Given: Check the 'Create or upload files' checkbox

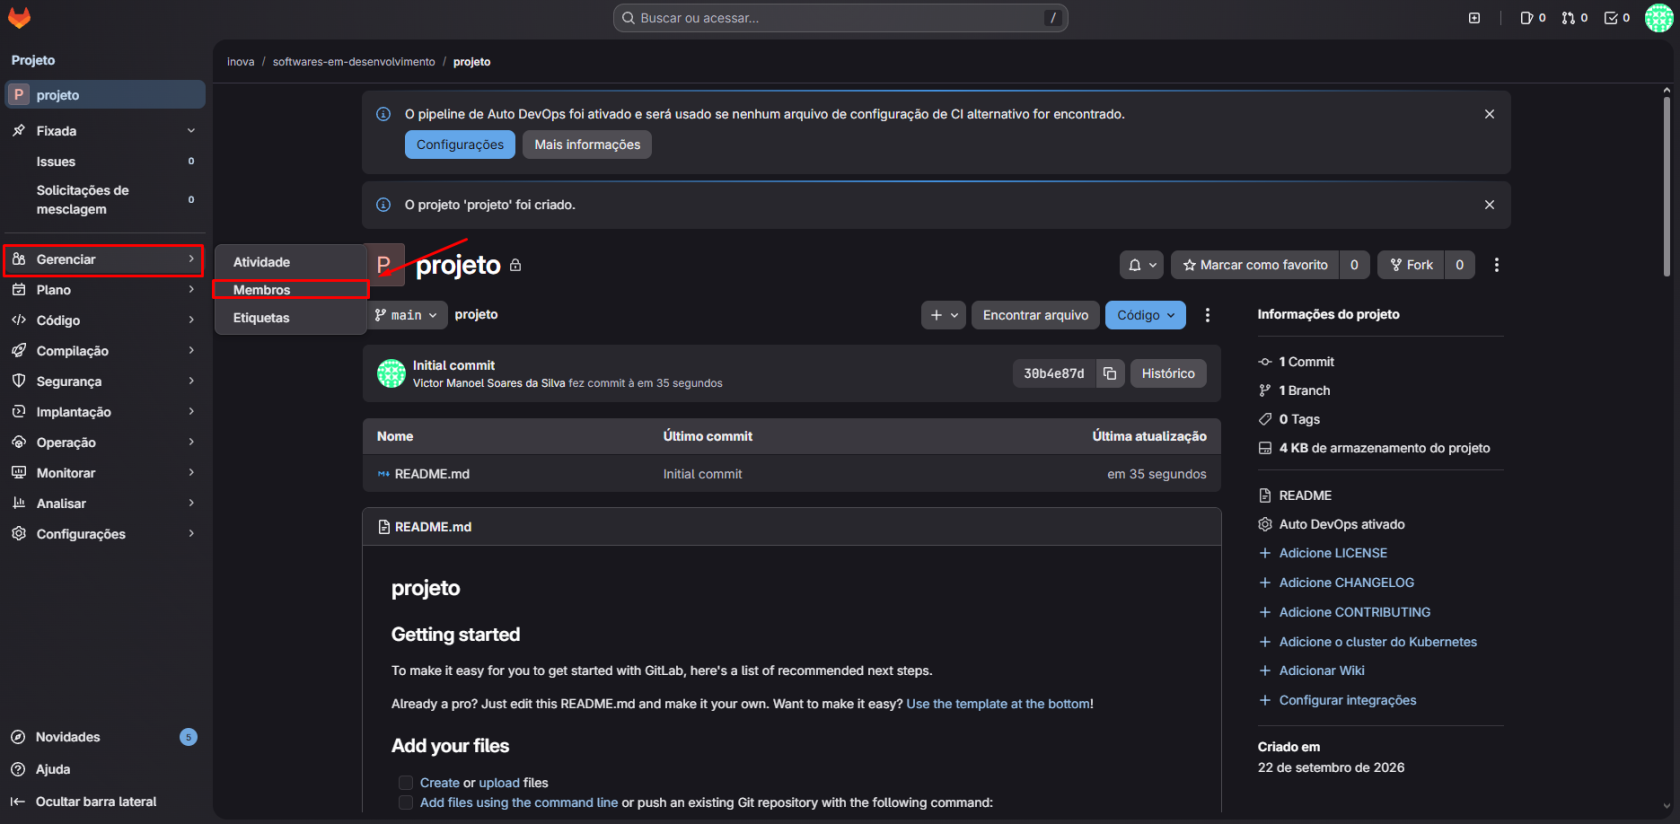Looking at the screenshot, I should [x=405, y=783].
